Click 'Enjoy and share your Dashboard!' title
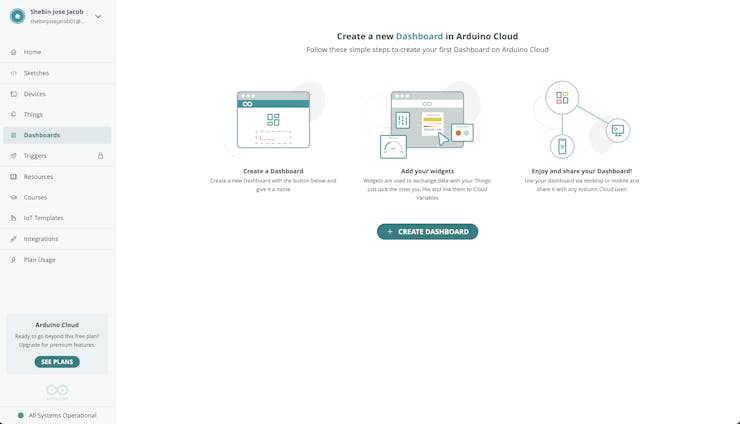This screenshot has width=740, height=424. 581,171
